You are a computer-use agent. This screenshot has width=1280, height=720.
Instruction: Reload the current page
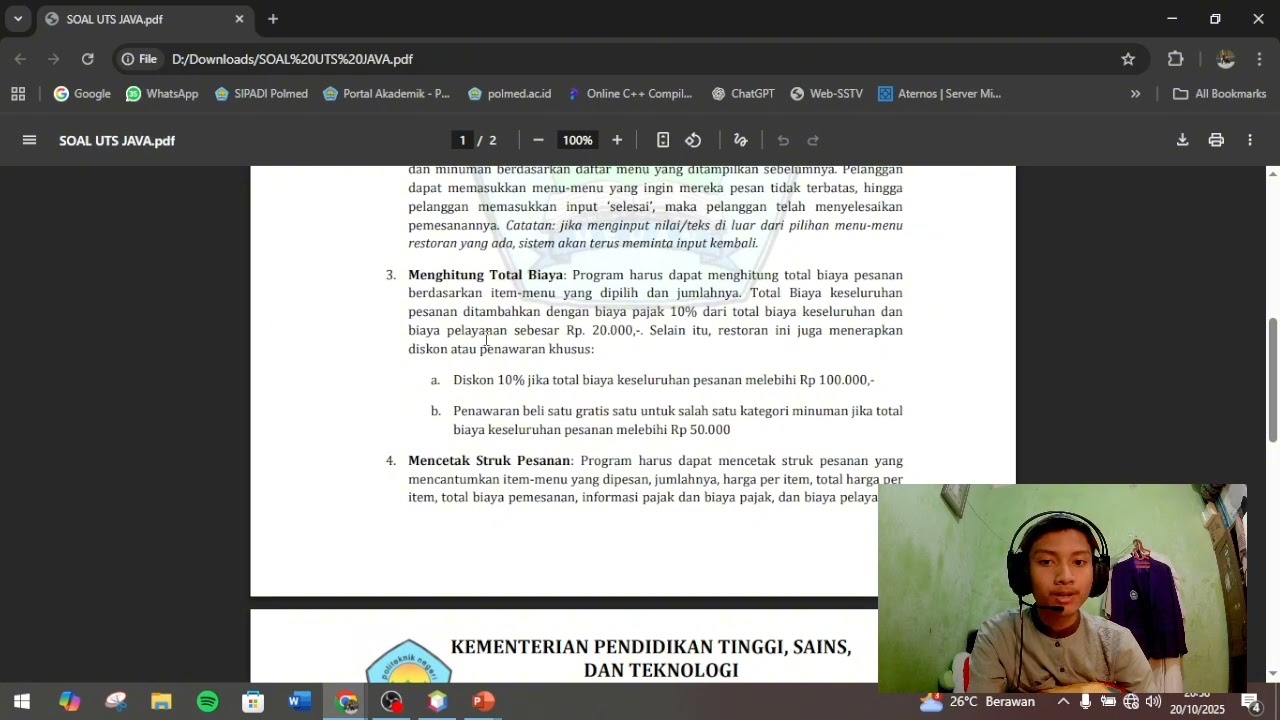pyautogui.click(x=88, y=59)
